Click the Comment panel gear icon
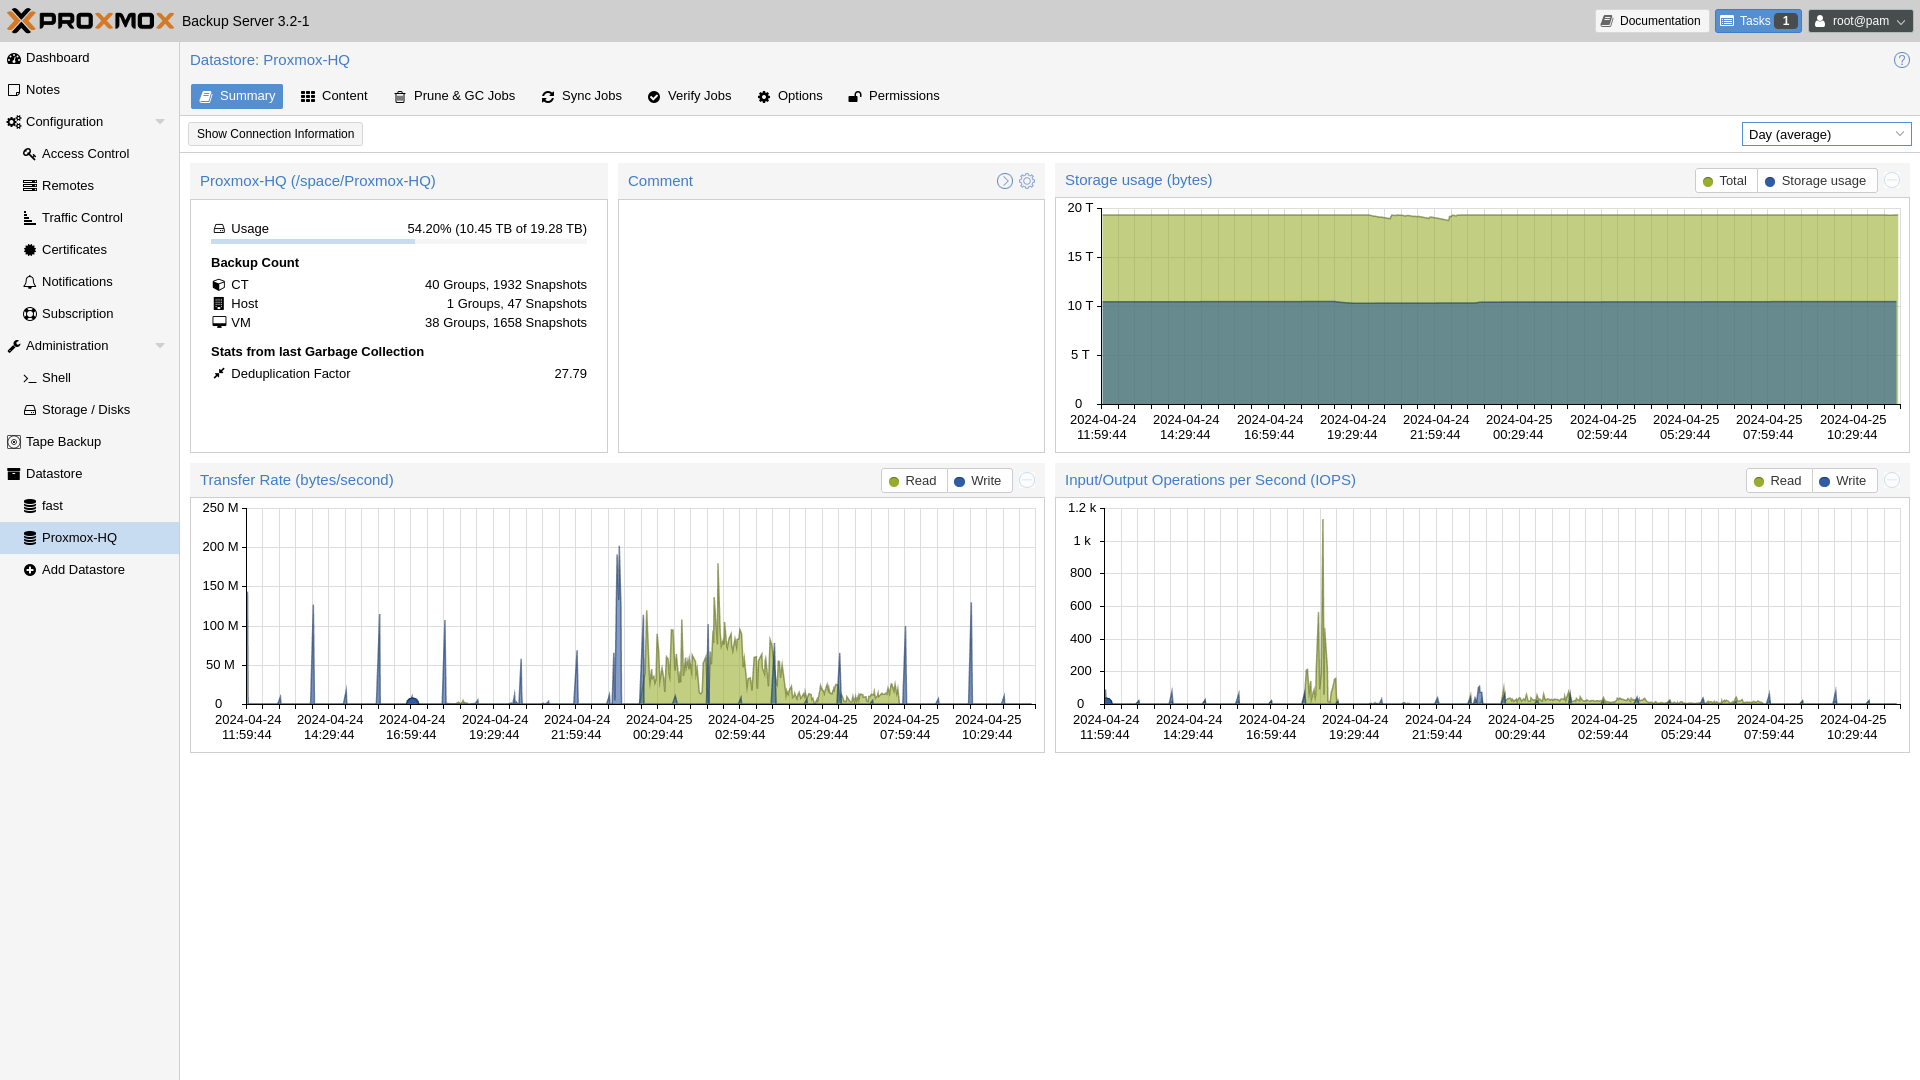 tap(1027, 181)
